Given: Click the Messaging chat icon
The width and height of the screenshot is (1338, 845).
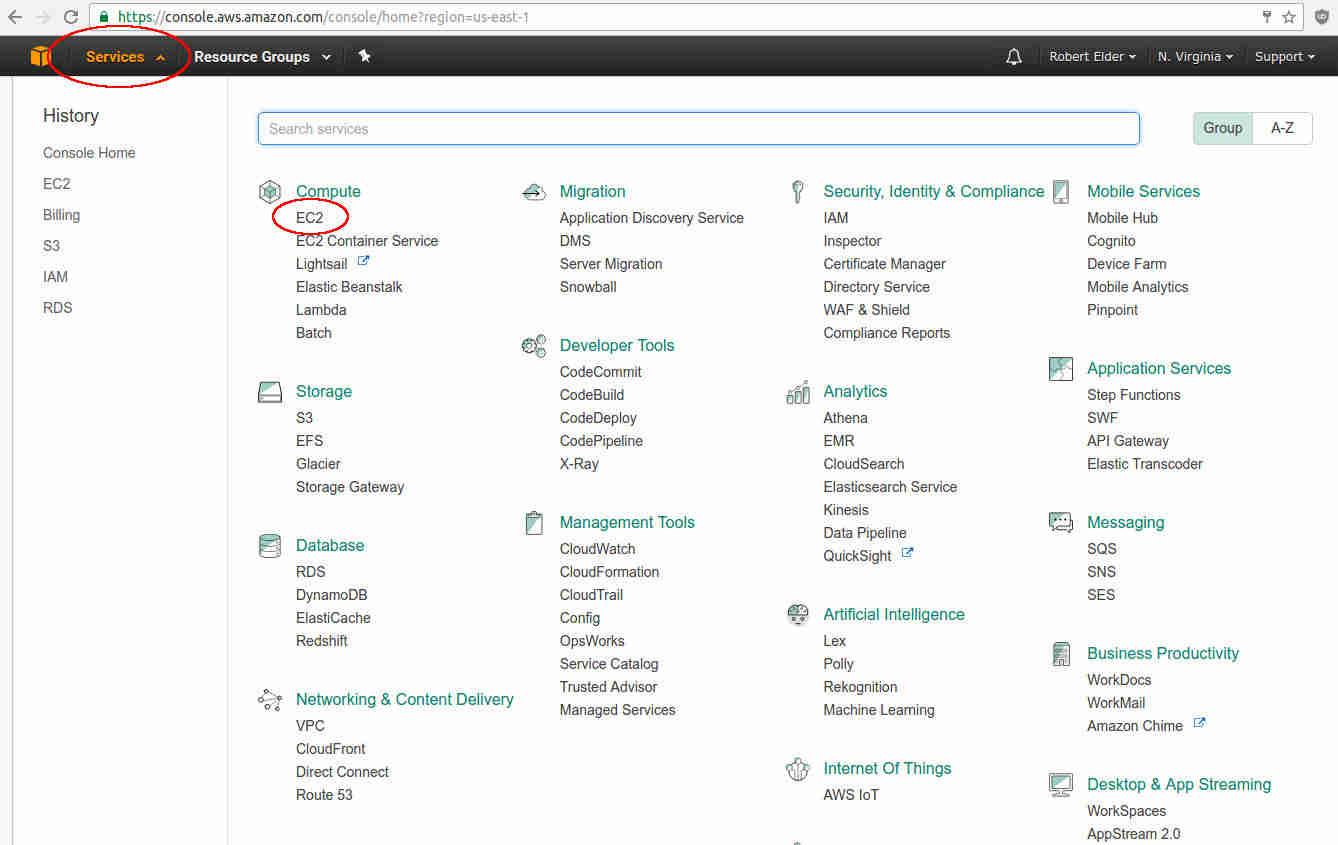Looking at the screenshot, I should [x=1061, y=522].
